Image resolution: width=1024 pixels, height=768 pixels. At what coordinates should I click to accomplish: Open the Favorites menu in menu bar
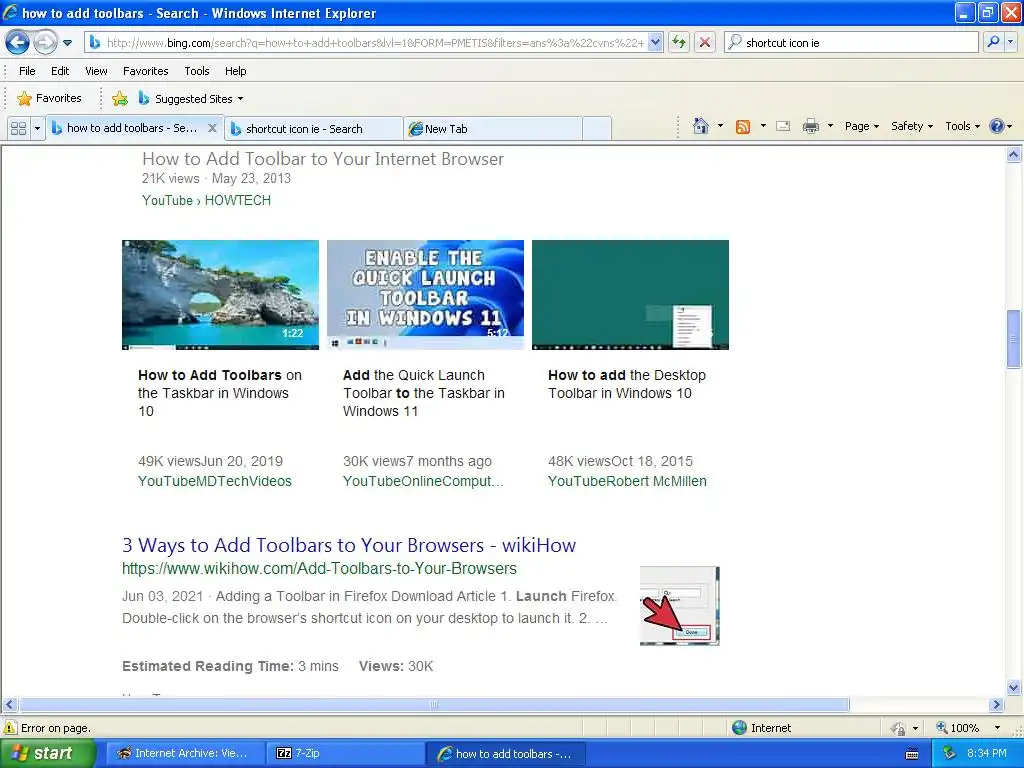(146, 71)
